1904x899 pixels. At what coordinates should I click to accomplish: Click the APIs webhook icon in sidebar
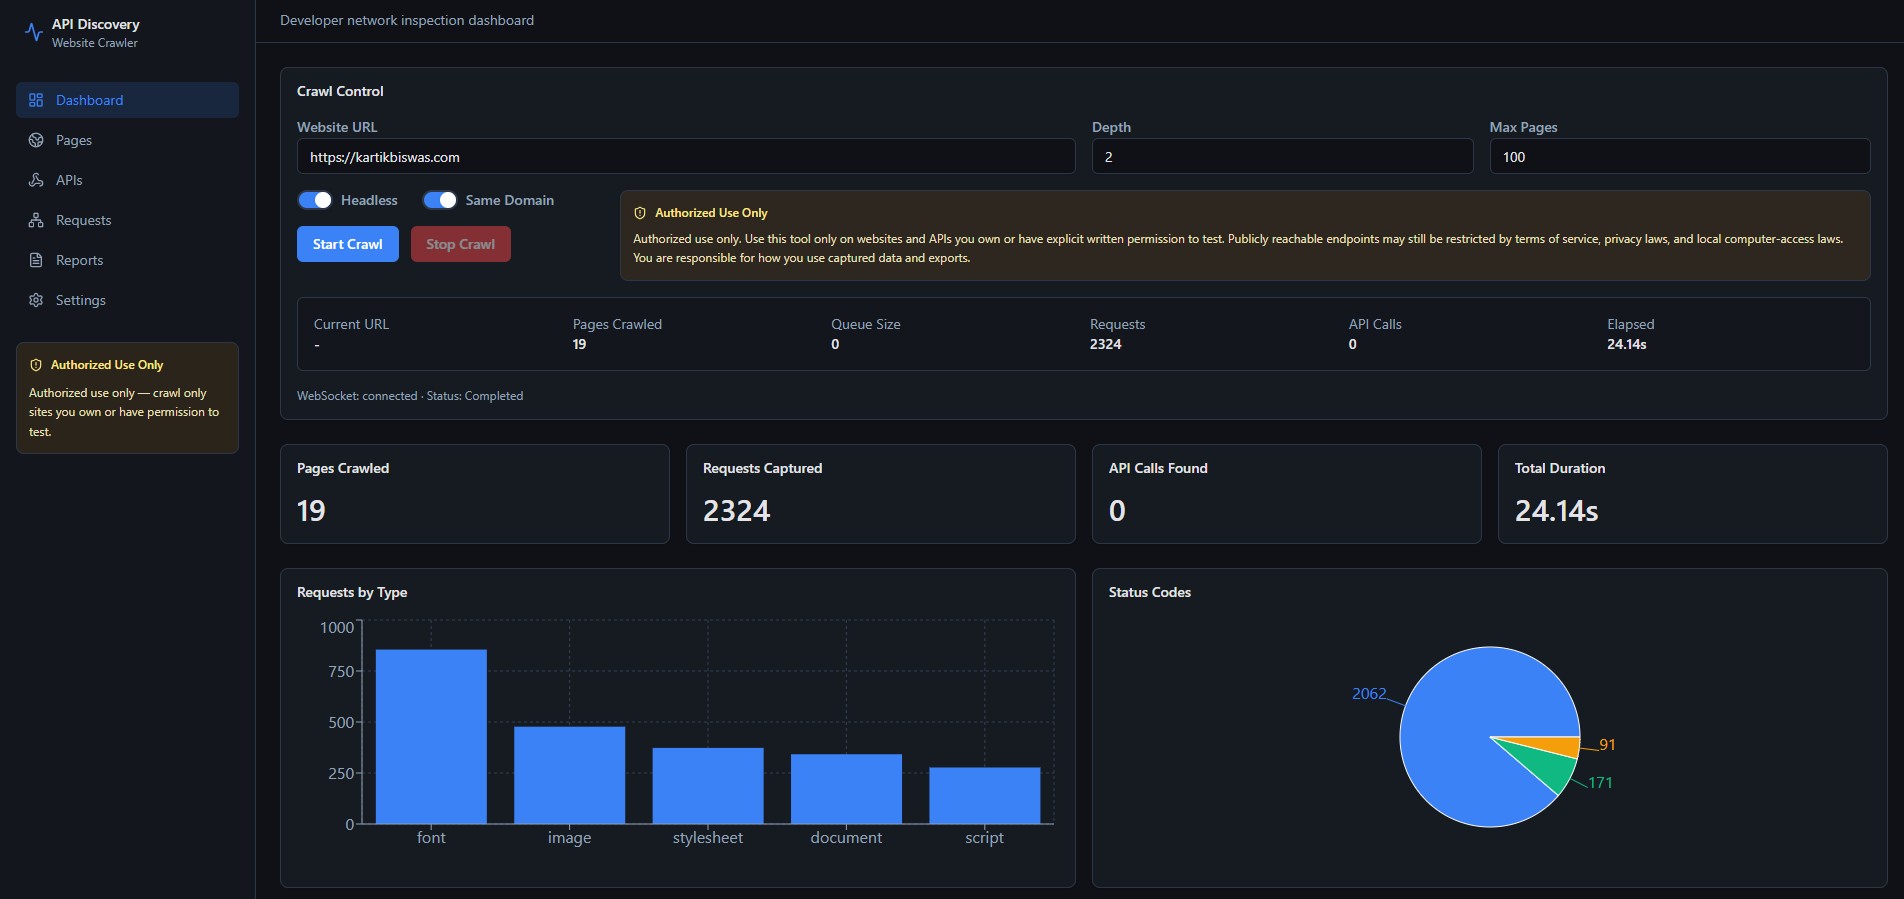(36, 180)
